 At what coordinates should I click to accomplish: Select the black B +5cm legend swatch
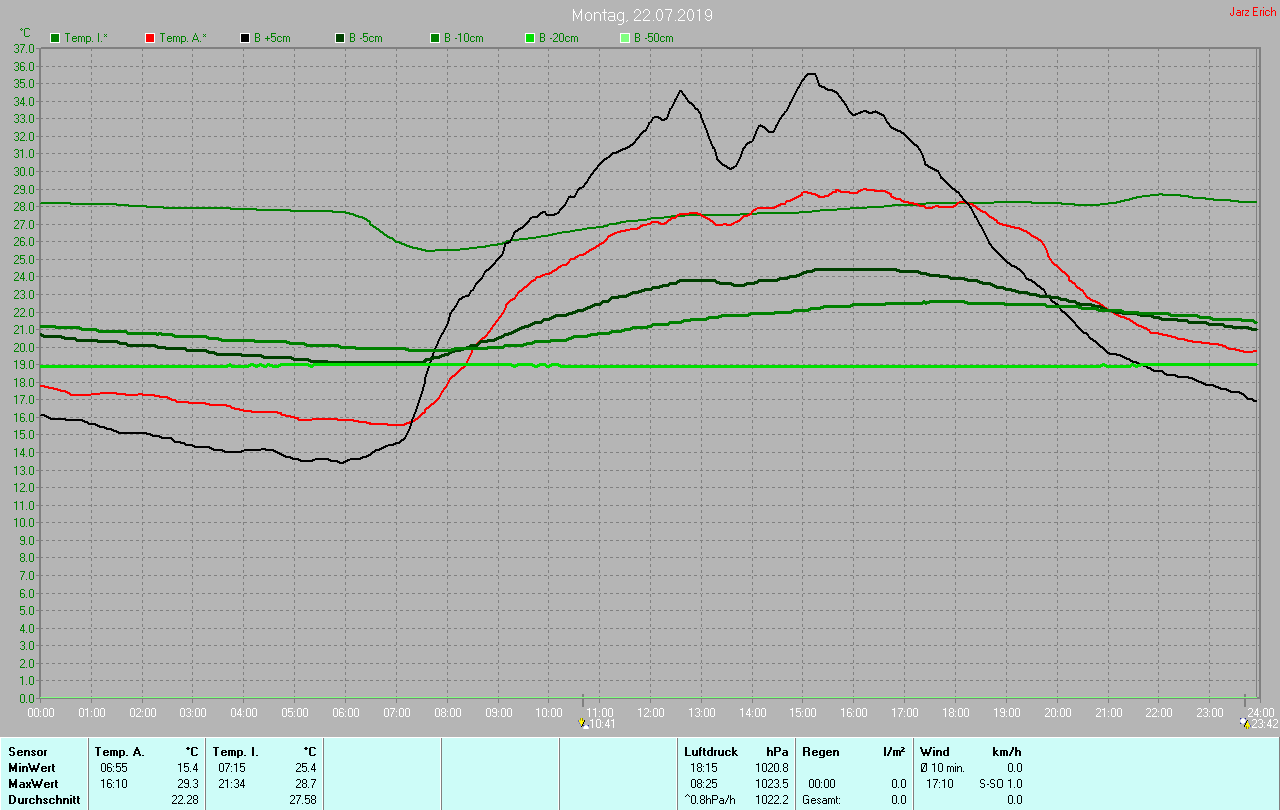[x=245, y=38]
